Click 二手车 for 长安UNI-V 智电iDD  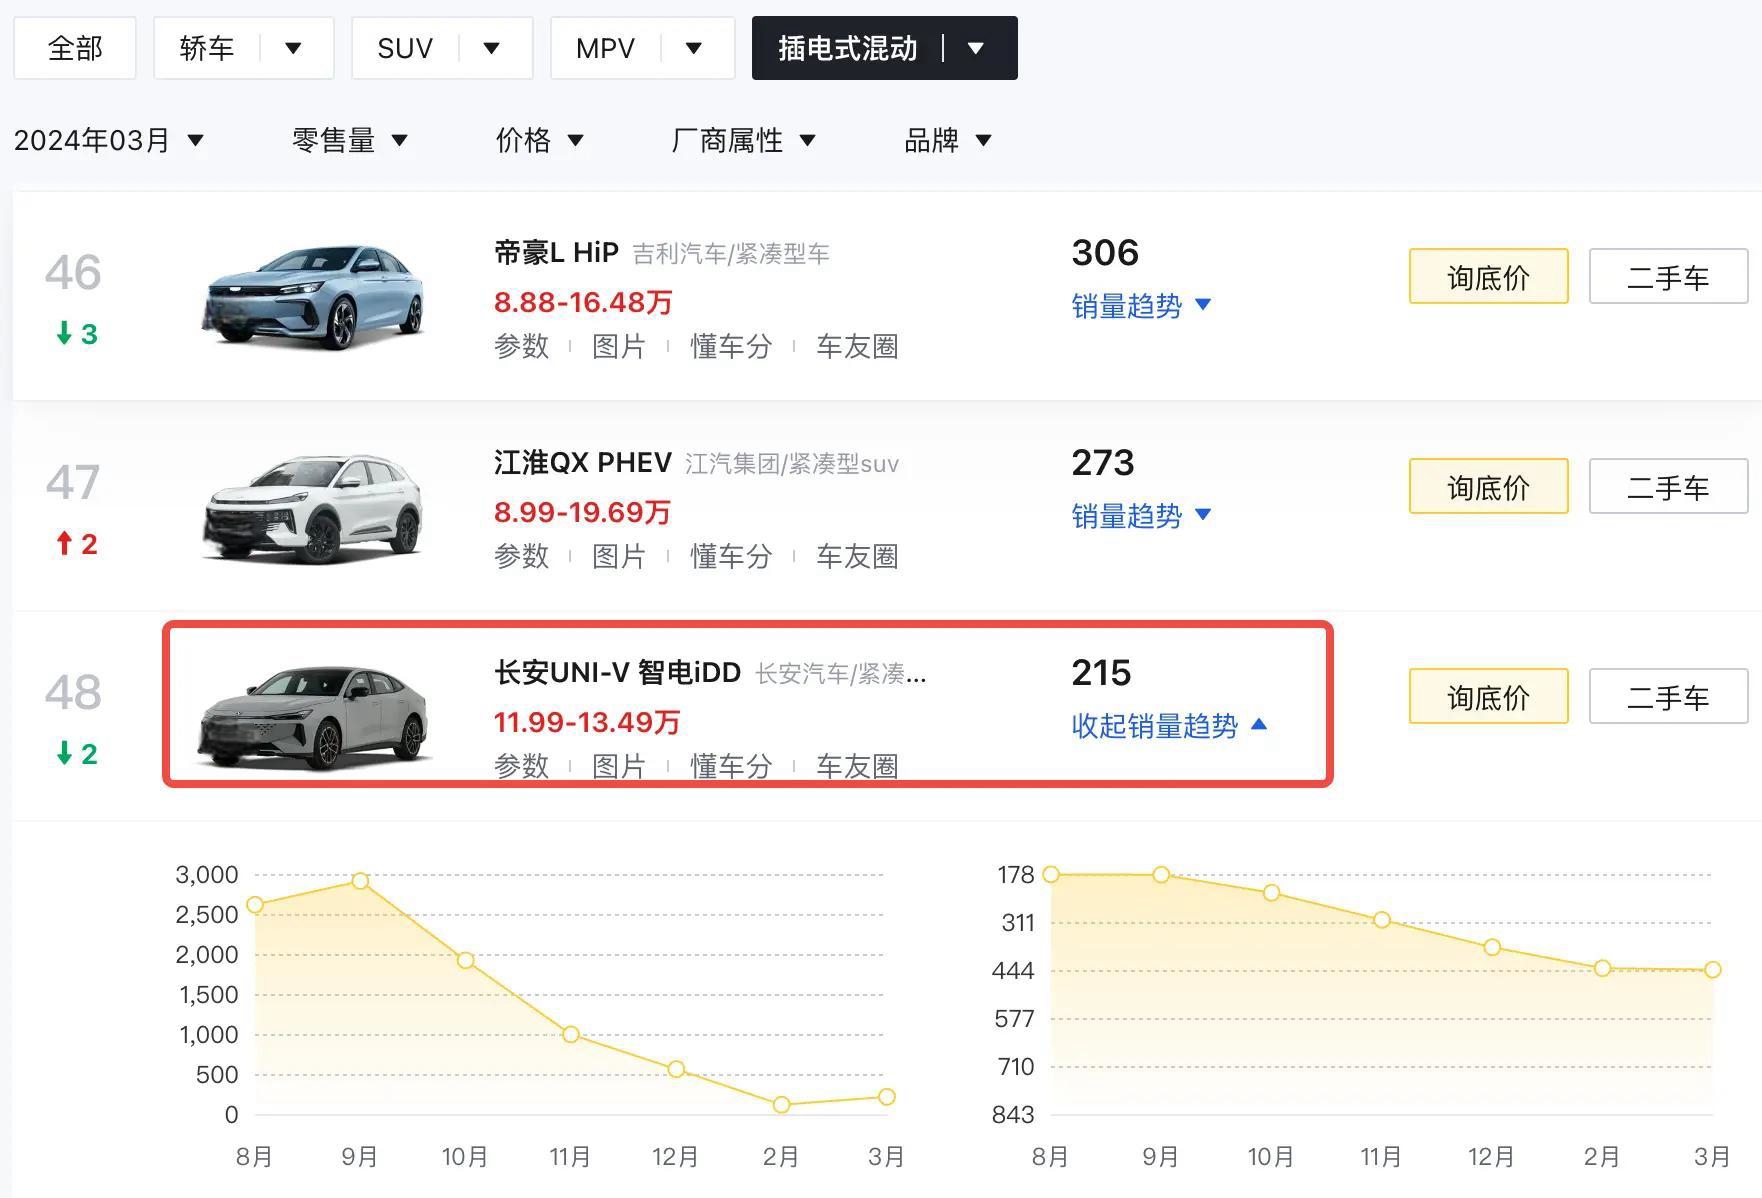tap(1668, 696)
